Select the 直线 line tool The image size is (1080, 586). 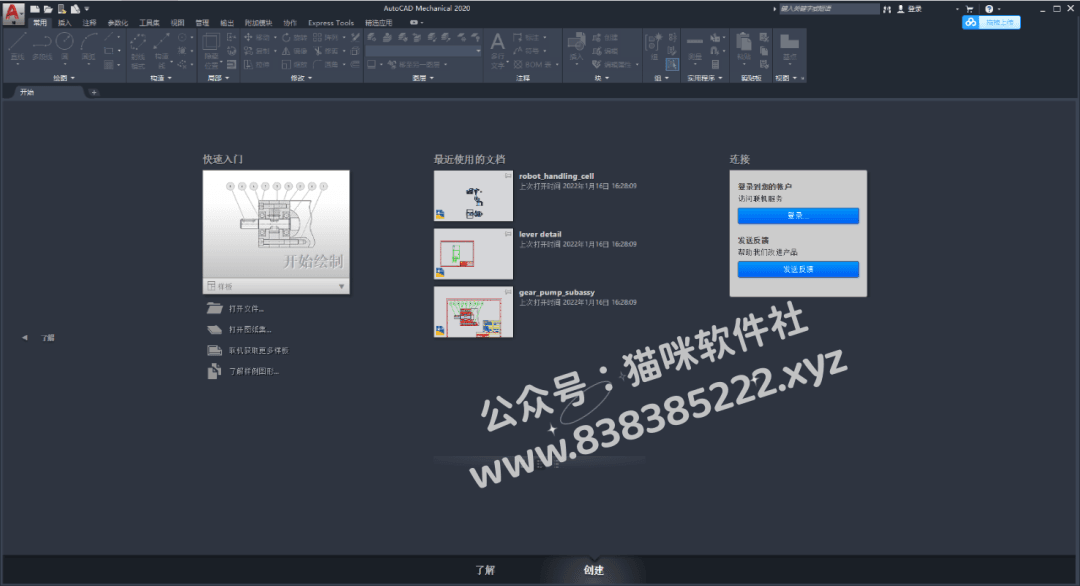pyautogui.click(x=18, y=47)
